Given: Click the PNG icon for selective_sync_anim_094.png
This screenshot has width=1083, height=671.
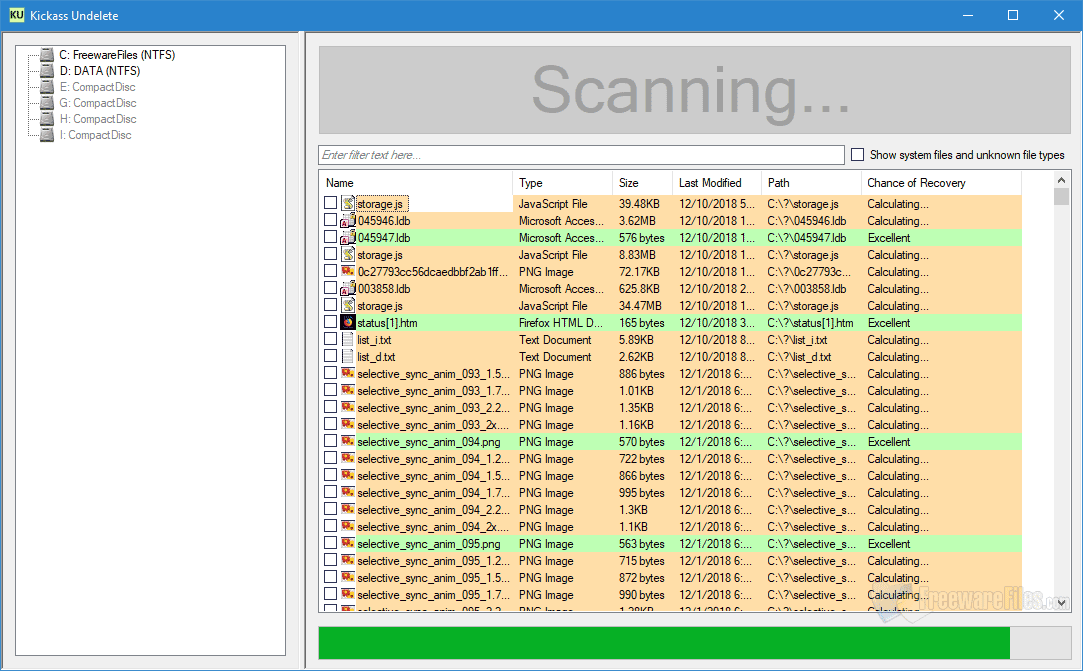Looking at the screenshot, I should (348, 442).
